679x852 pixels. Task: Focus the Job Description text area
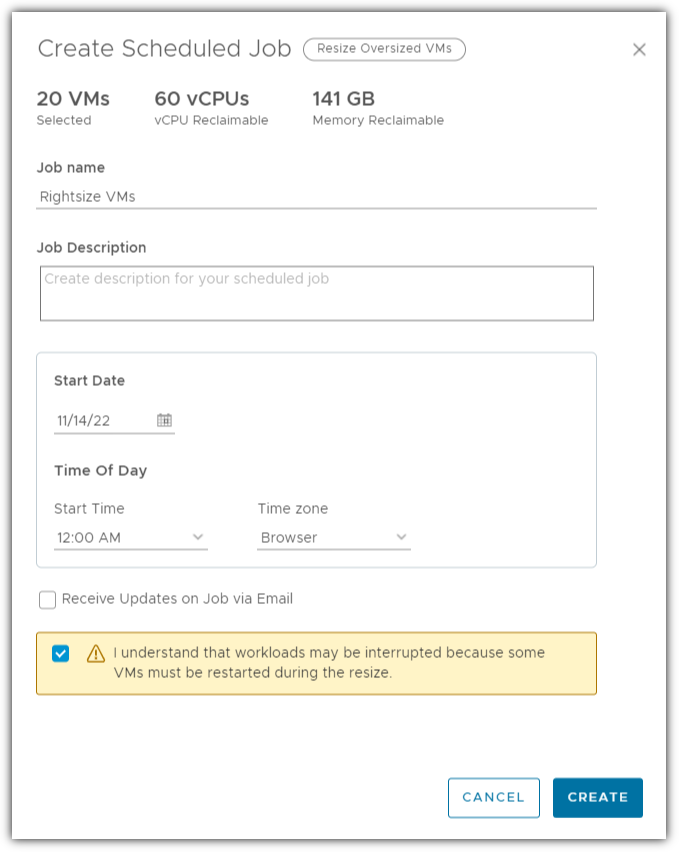tap(316, 293)
